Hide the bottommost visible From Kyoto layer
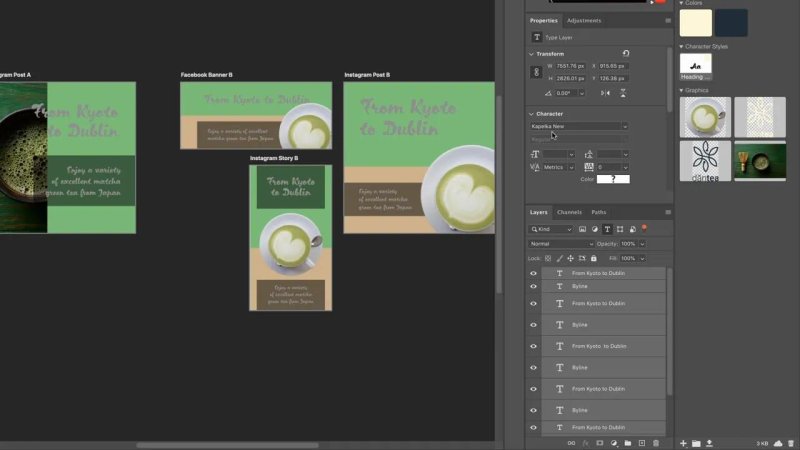This screenshot has height=450, width=800. coord(534,428)
